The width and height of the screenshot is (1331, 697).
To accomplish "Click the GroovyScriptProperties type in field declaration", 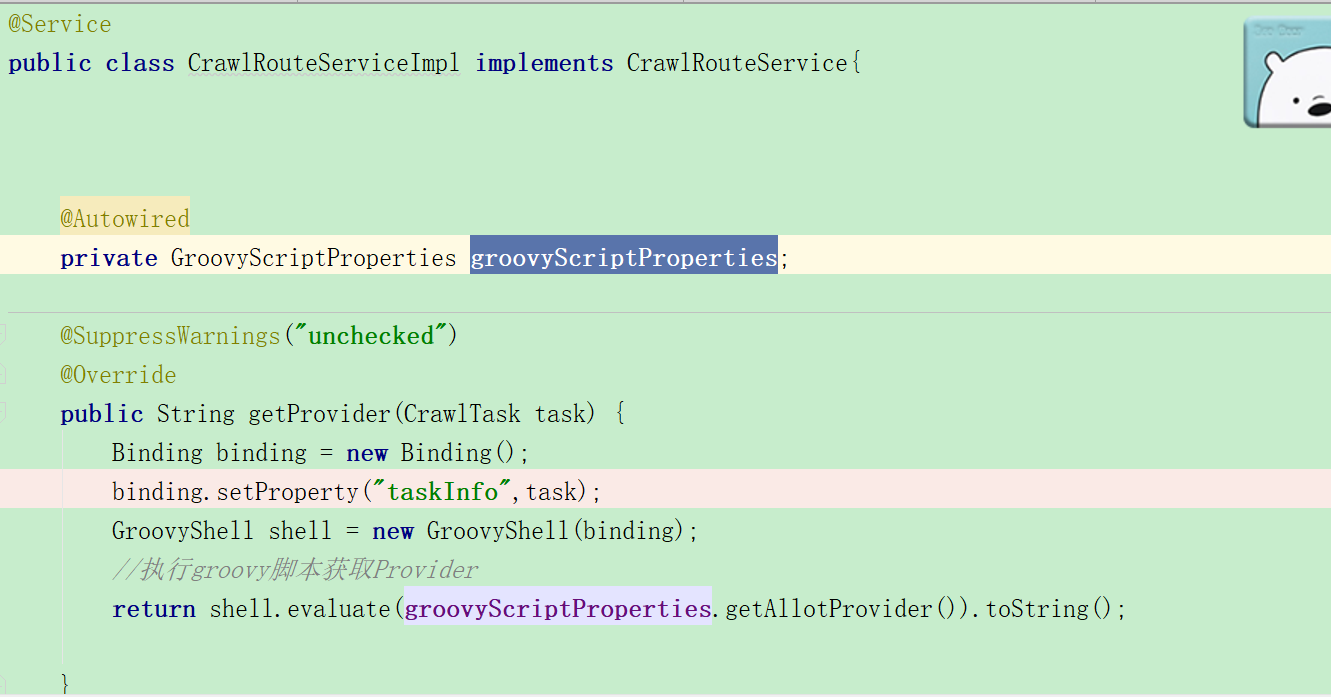I will tap(313, 258).
